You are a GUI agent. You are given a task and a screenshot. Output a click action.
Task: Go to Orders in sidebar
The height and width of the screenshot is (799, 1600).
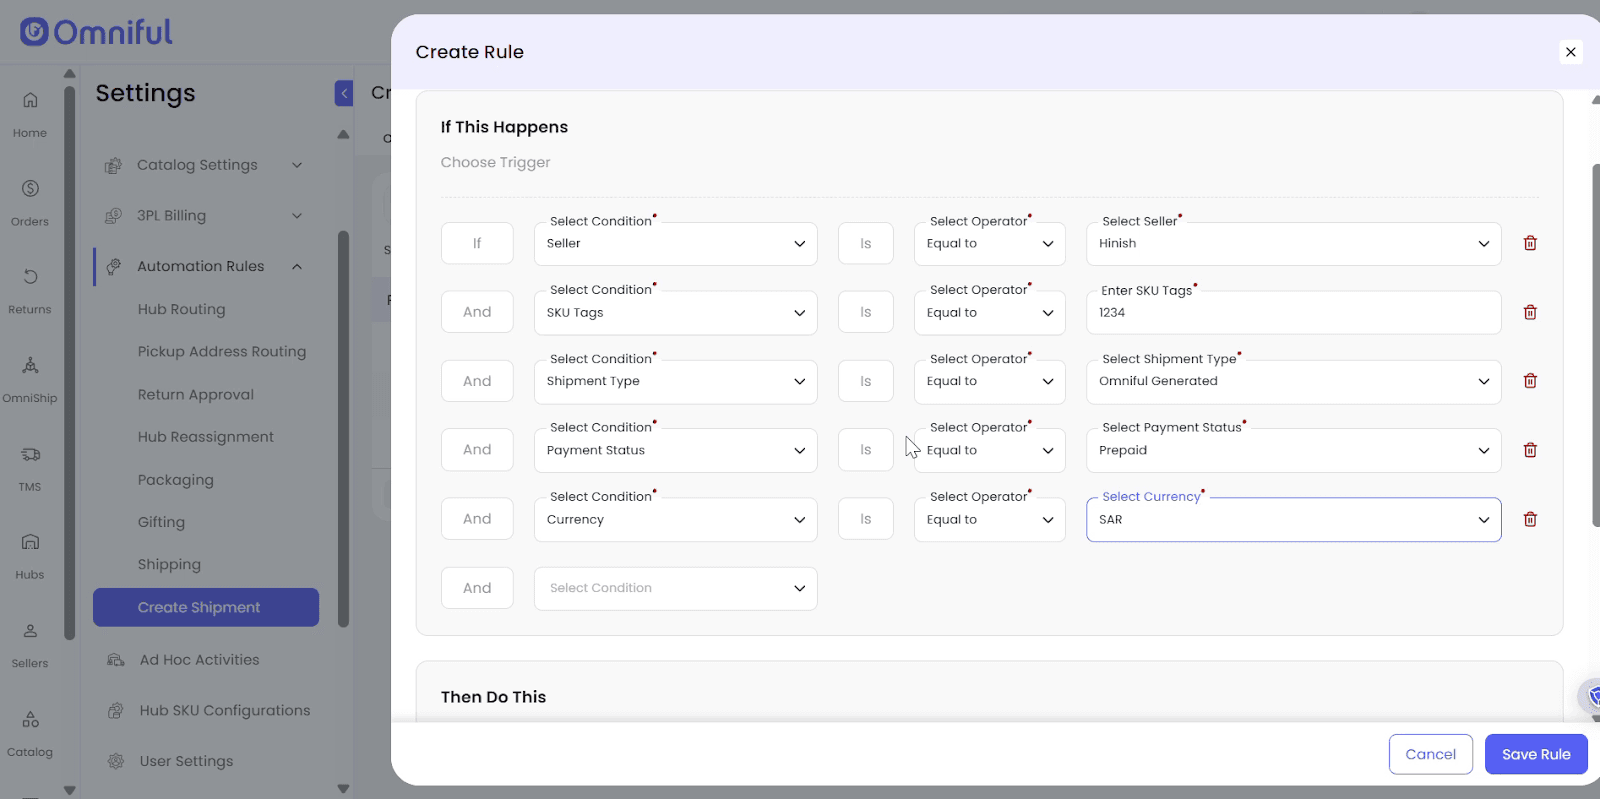[x=30, y=200]
